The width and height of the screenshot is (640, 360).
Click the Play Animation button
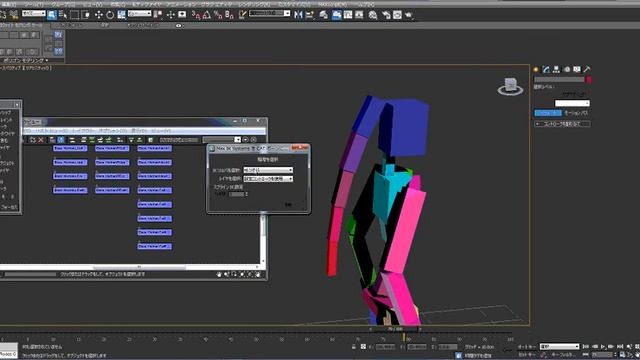(x=603, y=347)
